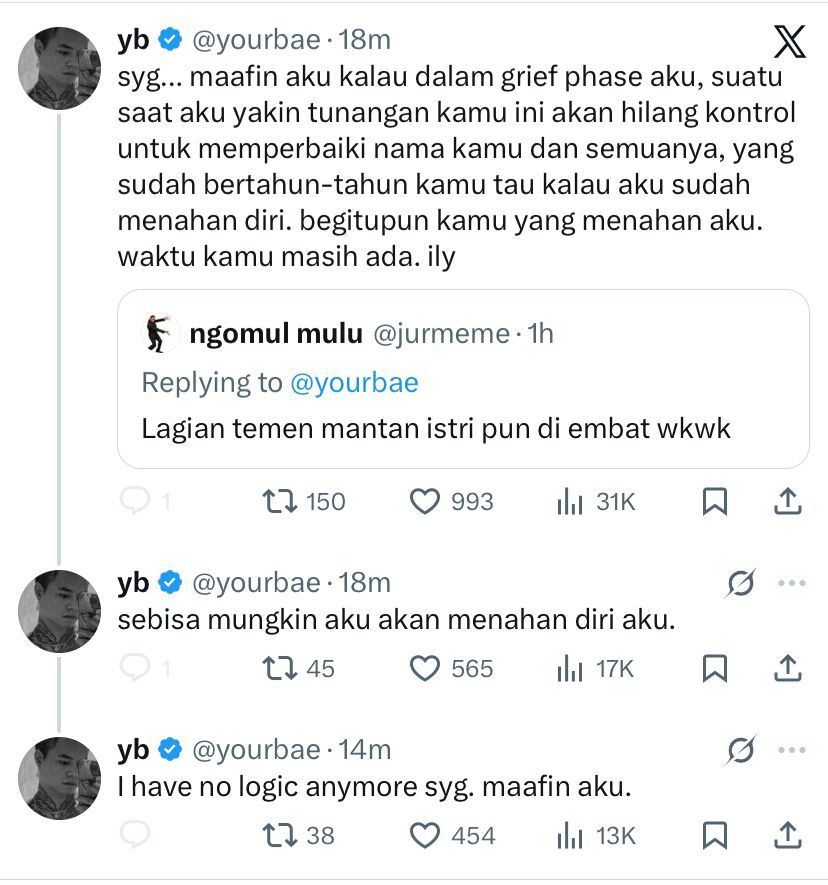Like the tweet with 454 likes
Viewport: 828px width, 885px height.
tap(427, 835)
